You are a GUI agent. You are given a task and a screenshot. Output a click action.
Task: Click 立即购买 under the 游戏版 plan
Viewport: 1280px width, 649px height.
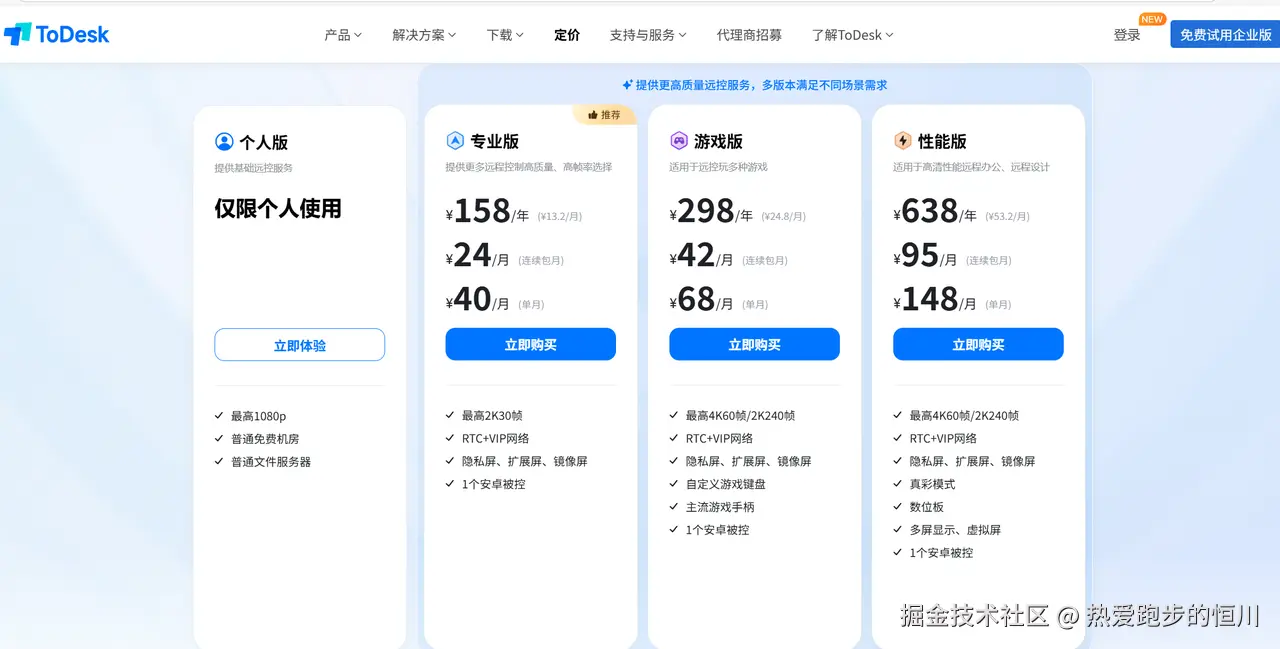pyautogui.click(x=754, y=344)
